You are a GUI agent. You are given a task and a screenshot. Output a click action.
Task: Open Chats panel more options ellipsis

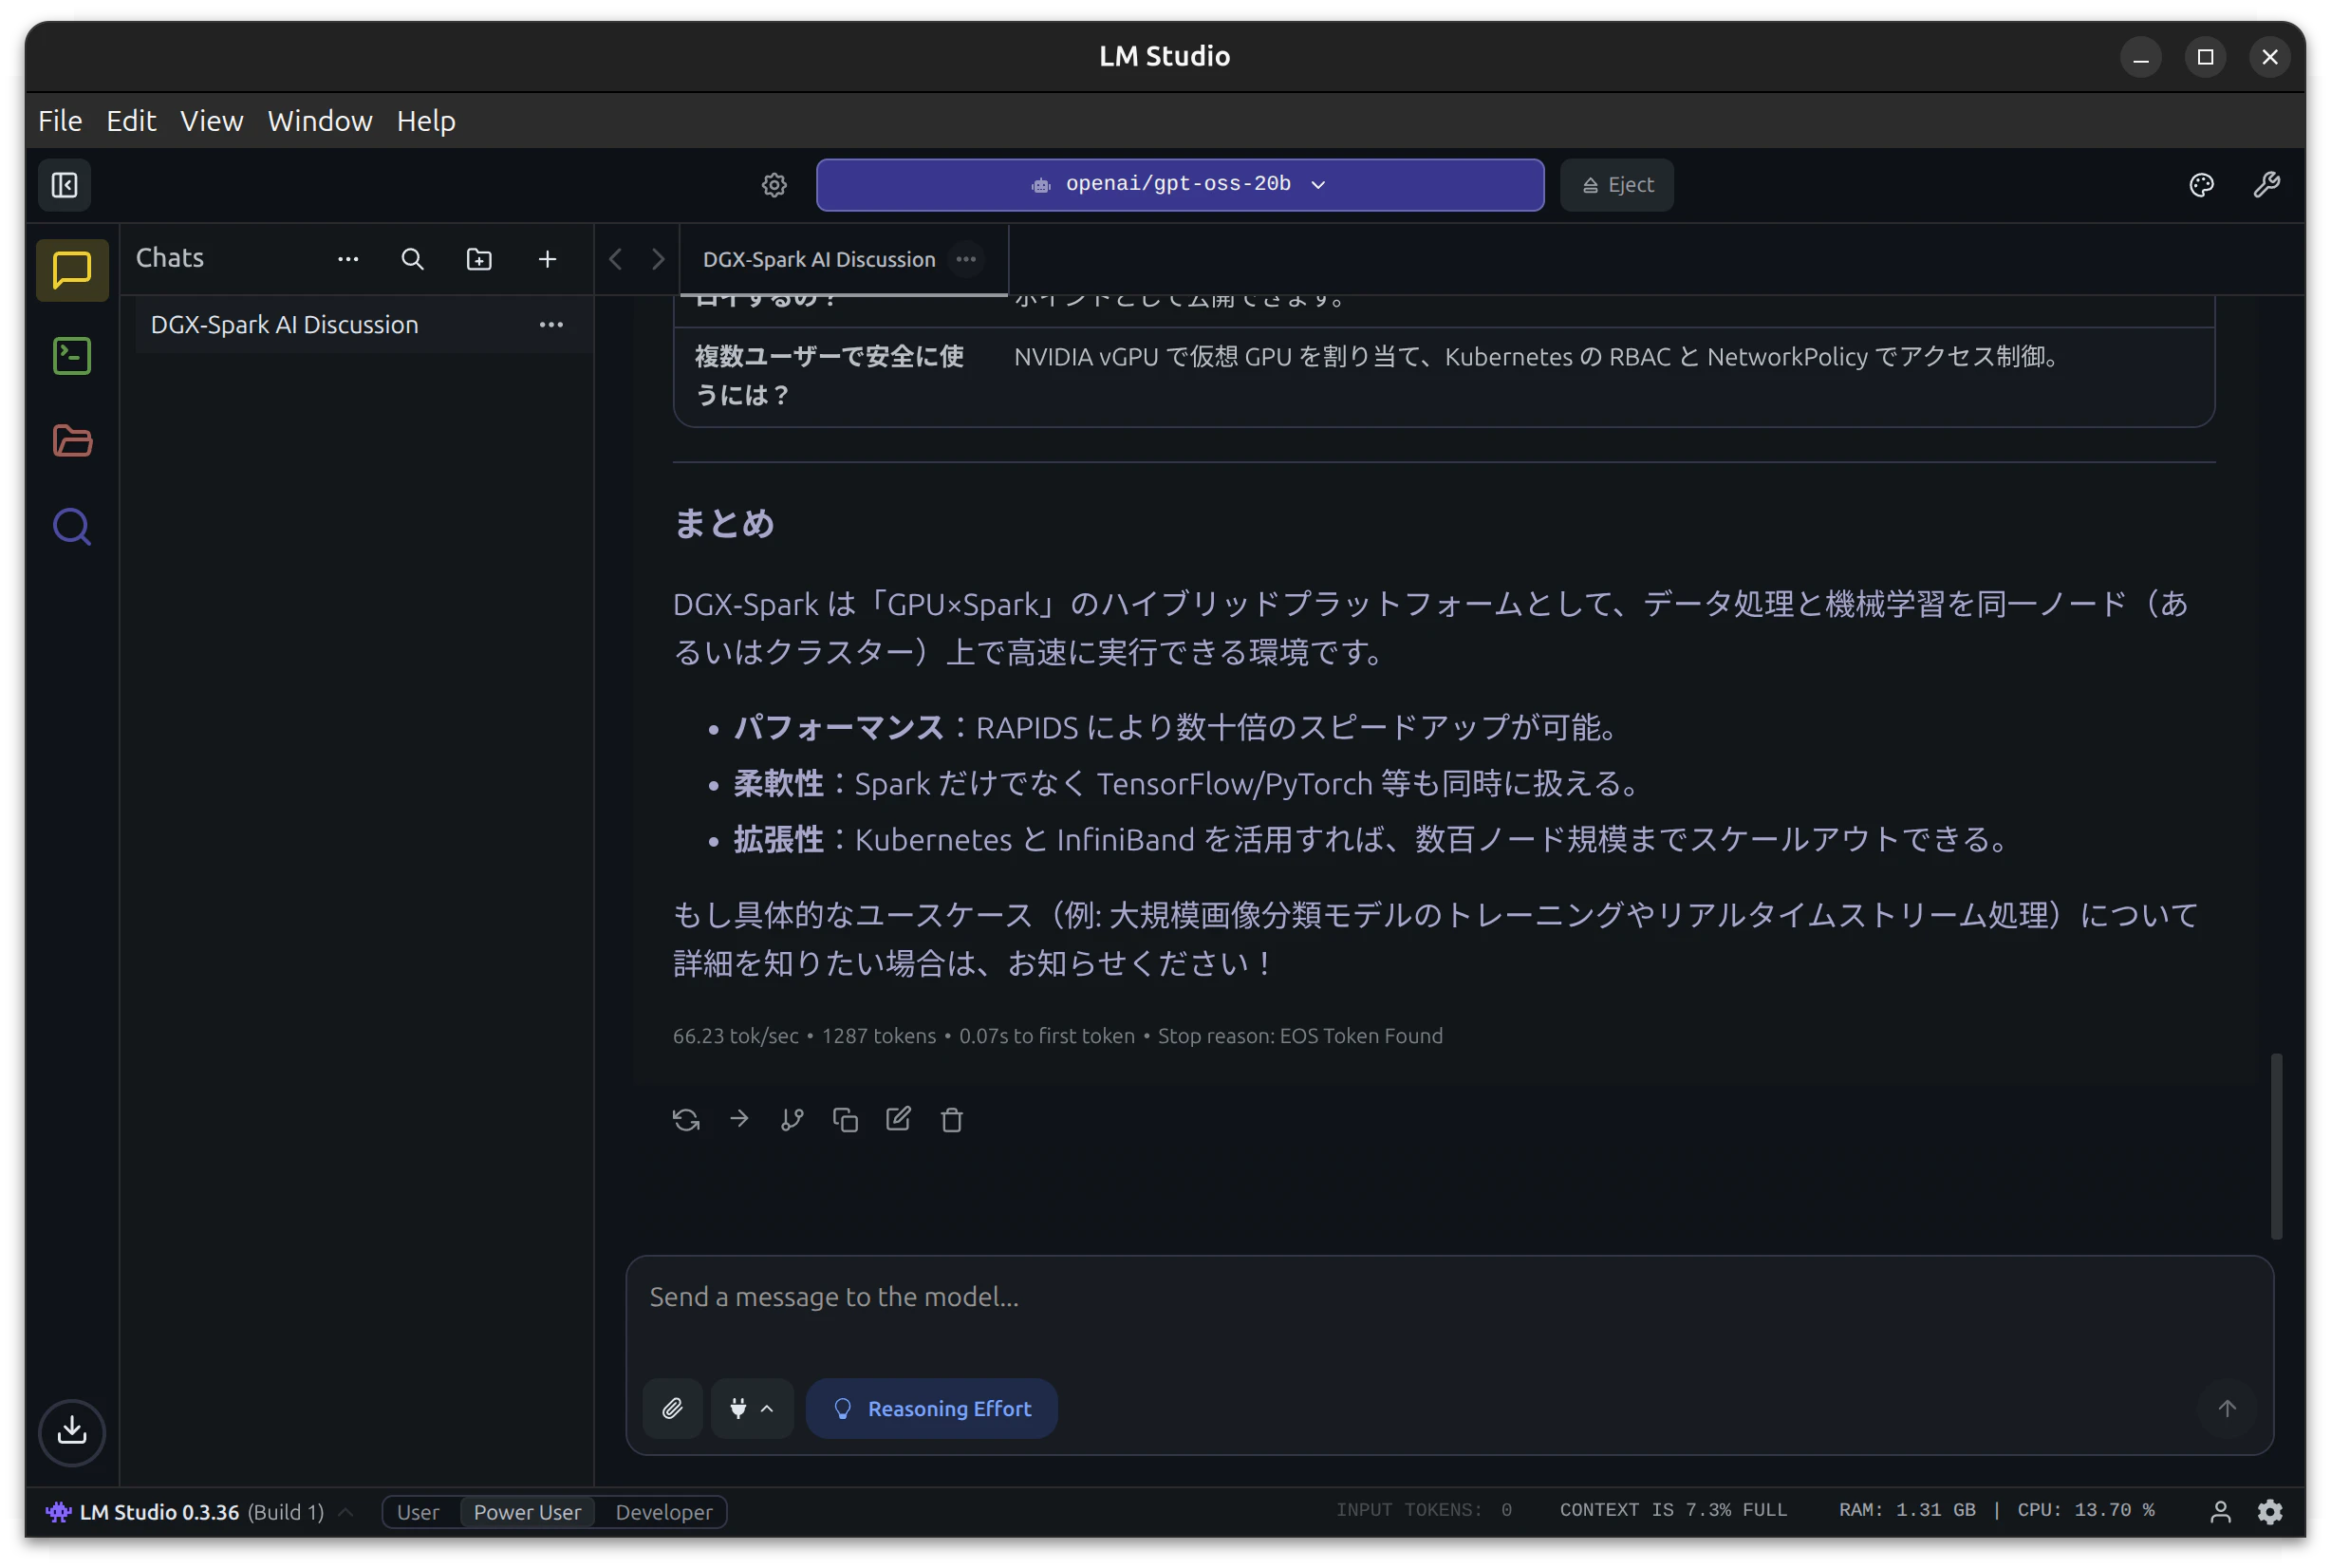point(348,259)
